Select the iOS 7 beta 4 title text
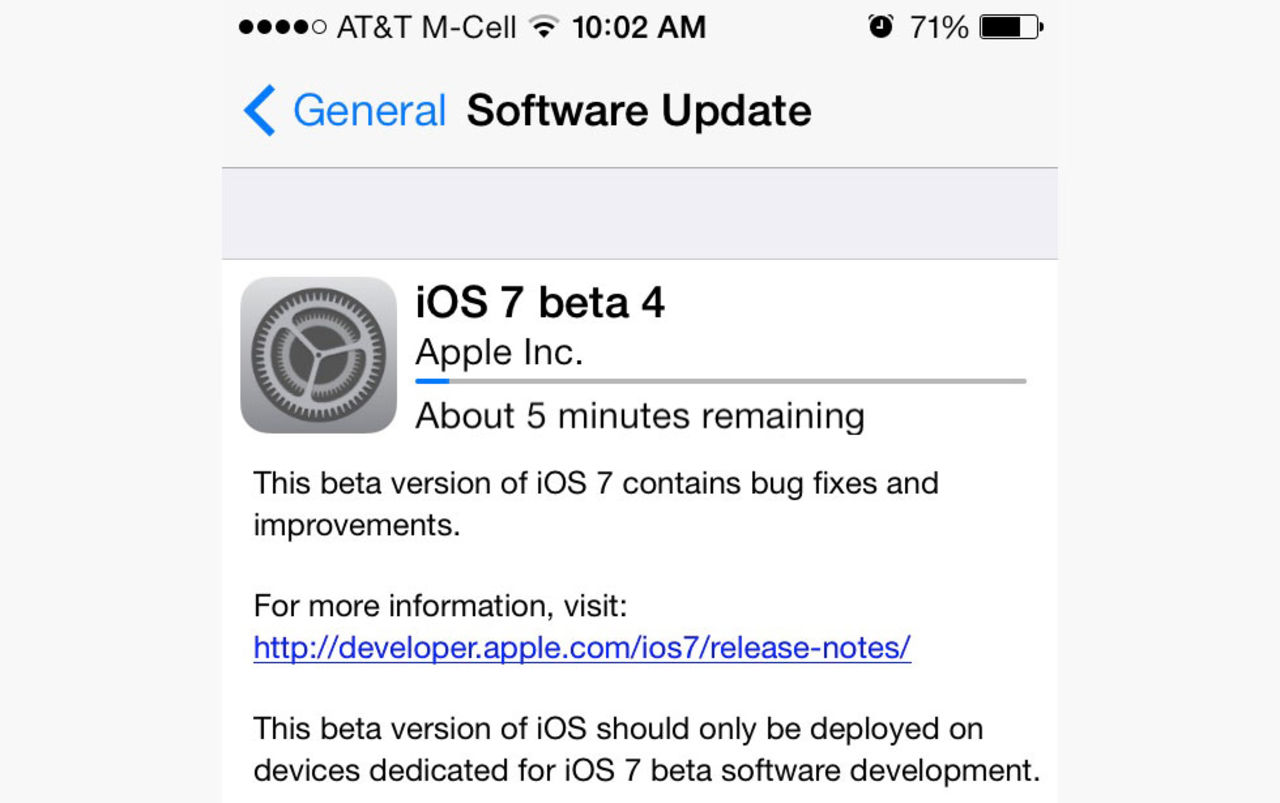 [540, 301]
